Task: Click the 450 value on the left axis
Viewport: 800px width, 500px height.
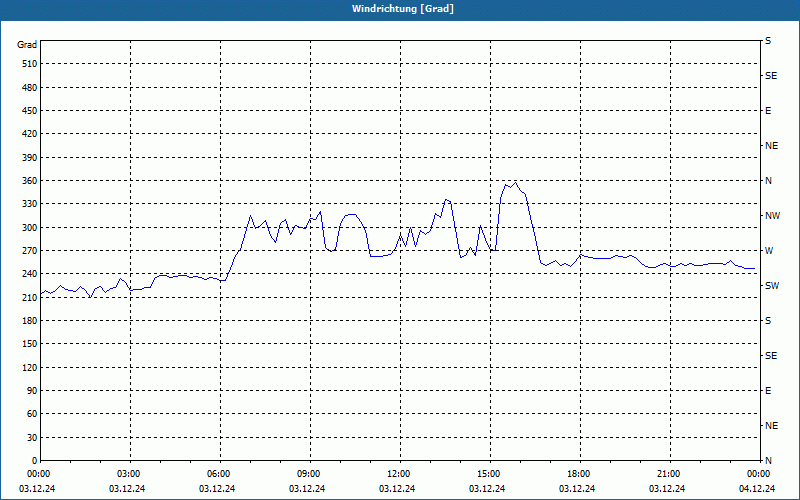Action: pyautogui.click(x=30, y=111)
